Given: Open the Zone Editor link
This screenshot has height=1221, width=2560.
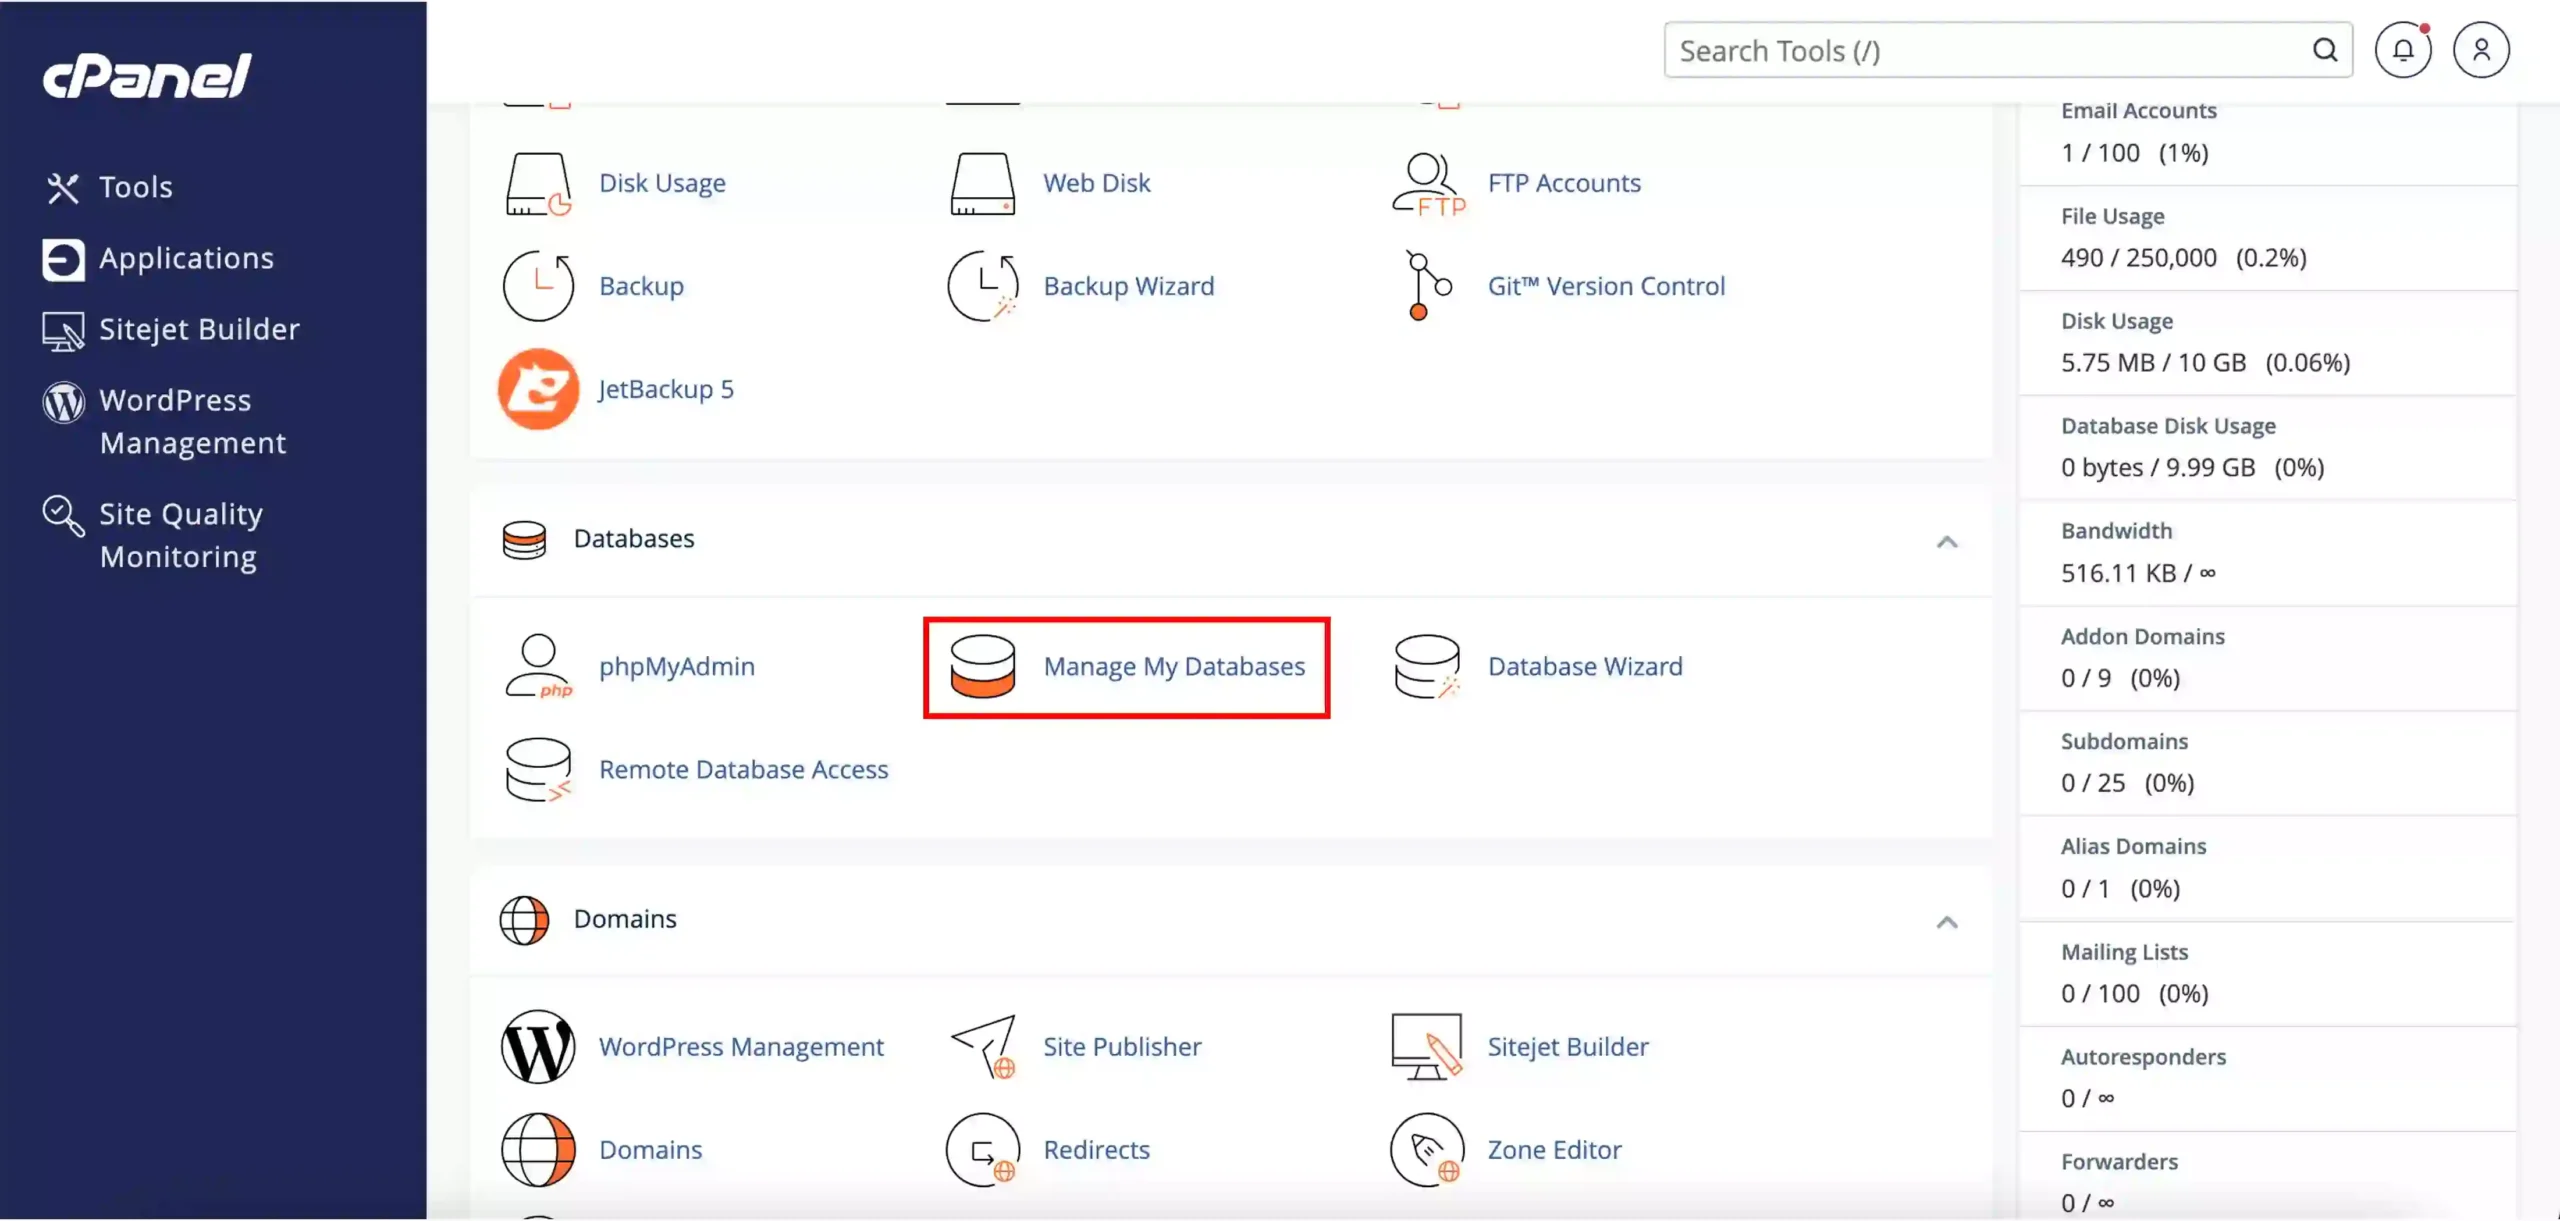Looking at the screenshot, I should point(1554,1150).
